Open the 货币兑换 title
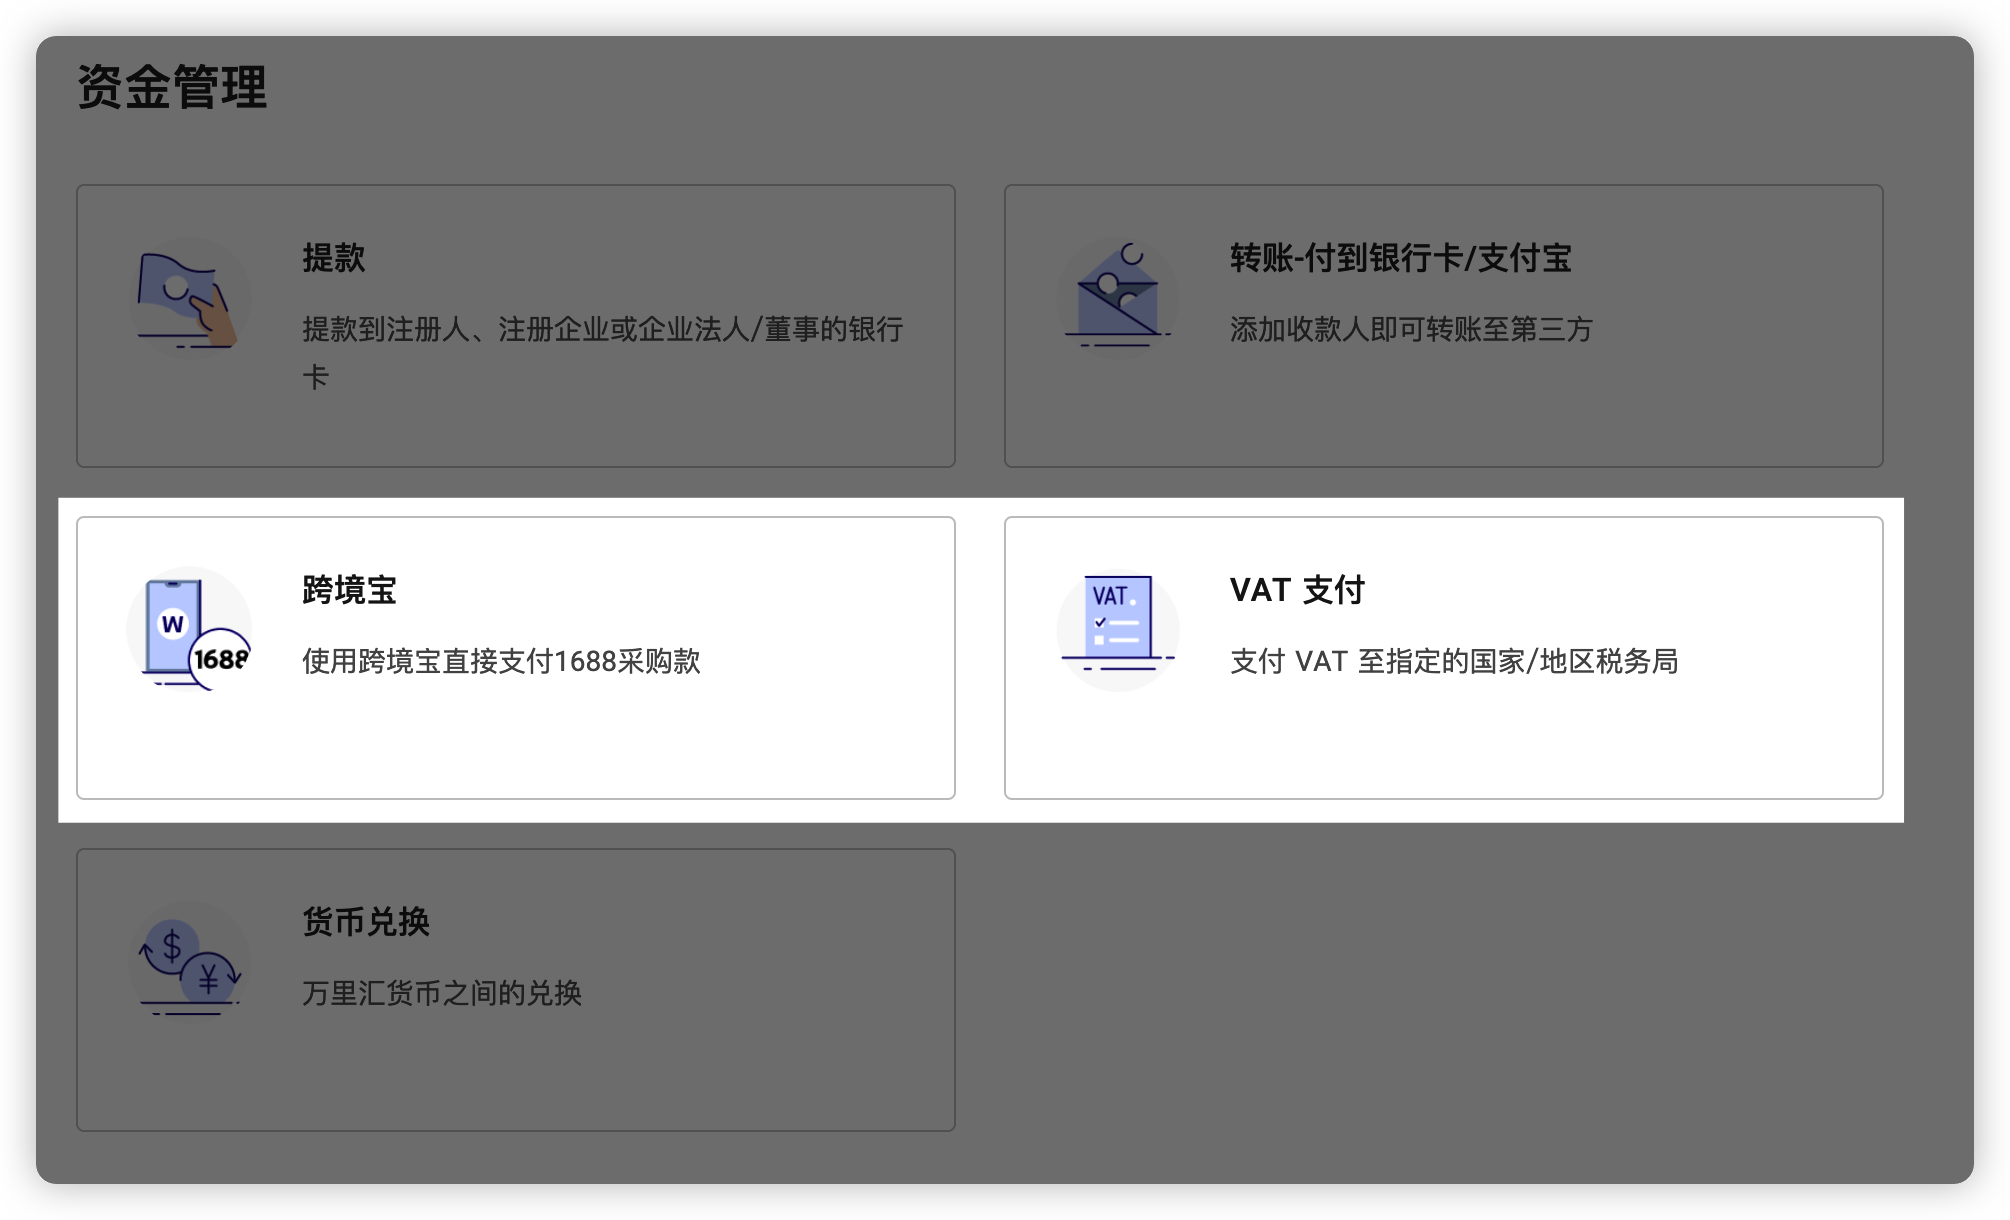This screenshot has height=1220, width=2010. point(366,921)
